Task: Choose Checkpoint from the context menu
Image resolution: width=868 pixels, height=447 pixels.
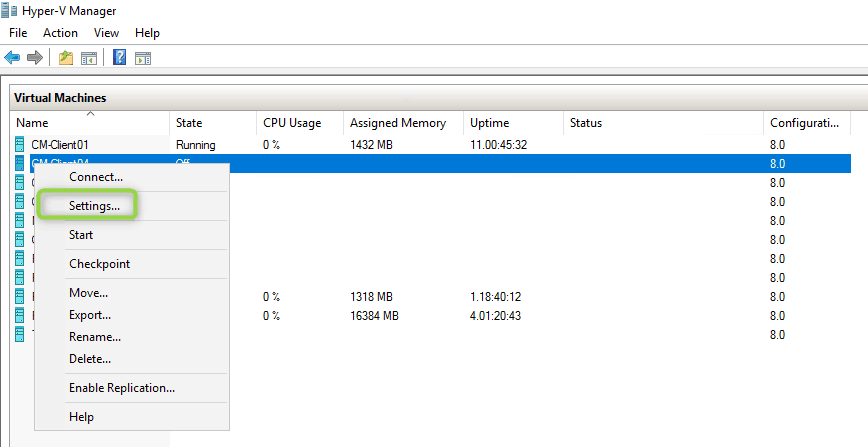Action: [132, 264]
